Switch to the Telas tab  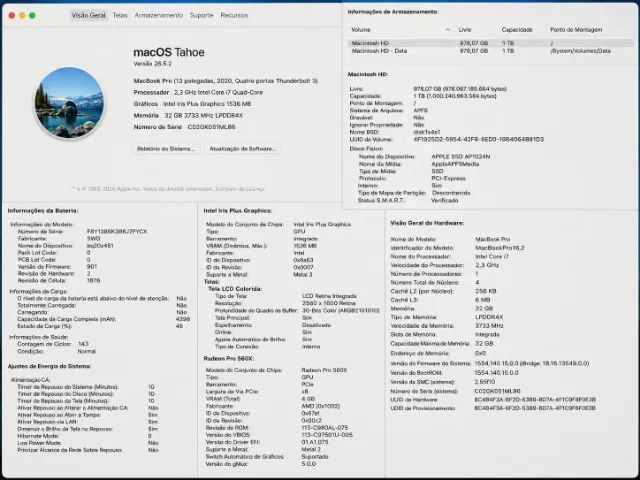pyautogui.click(x=120, y=15)
